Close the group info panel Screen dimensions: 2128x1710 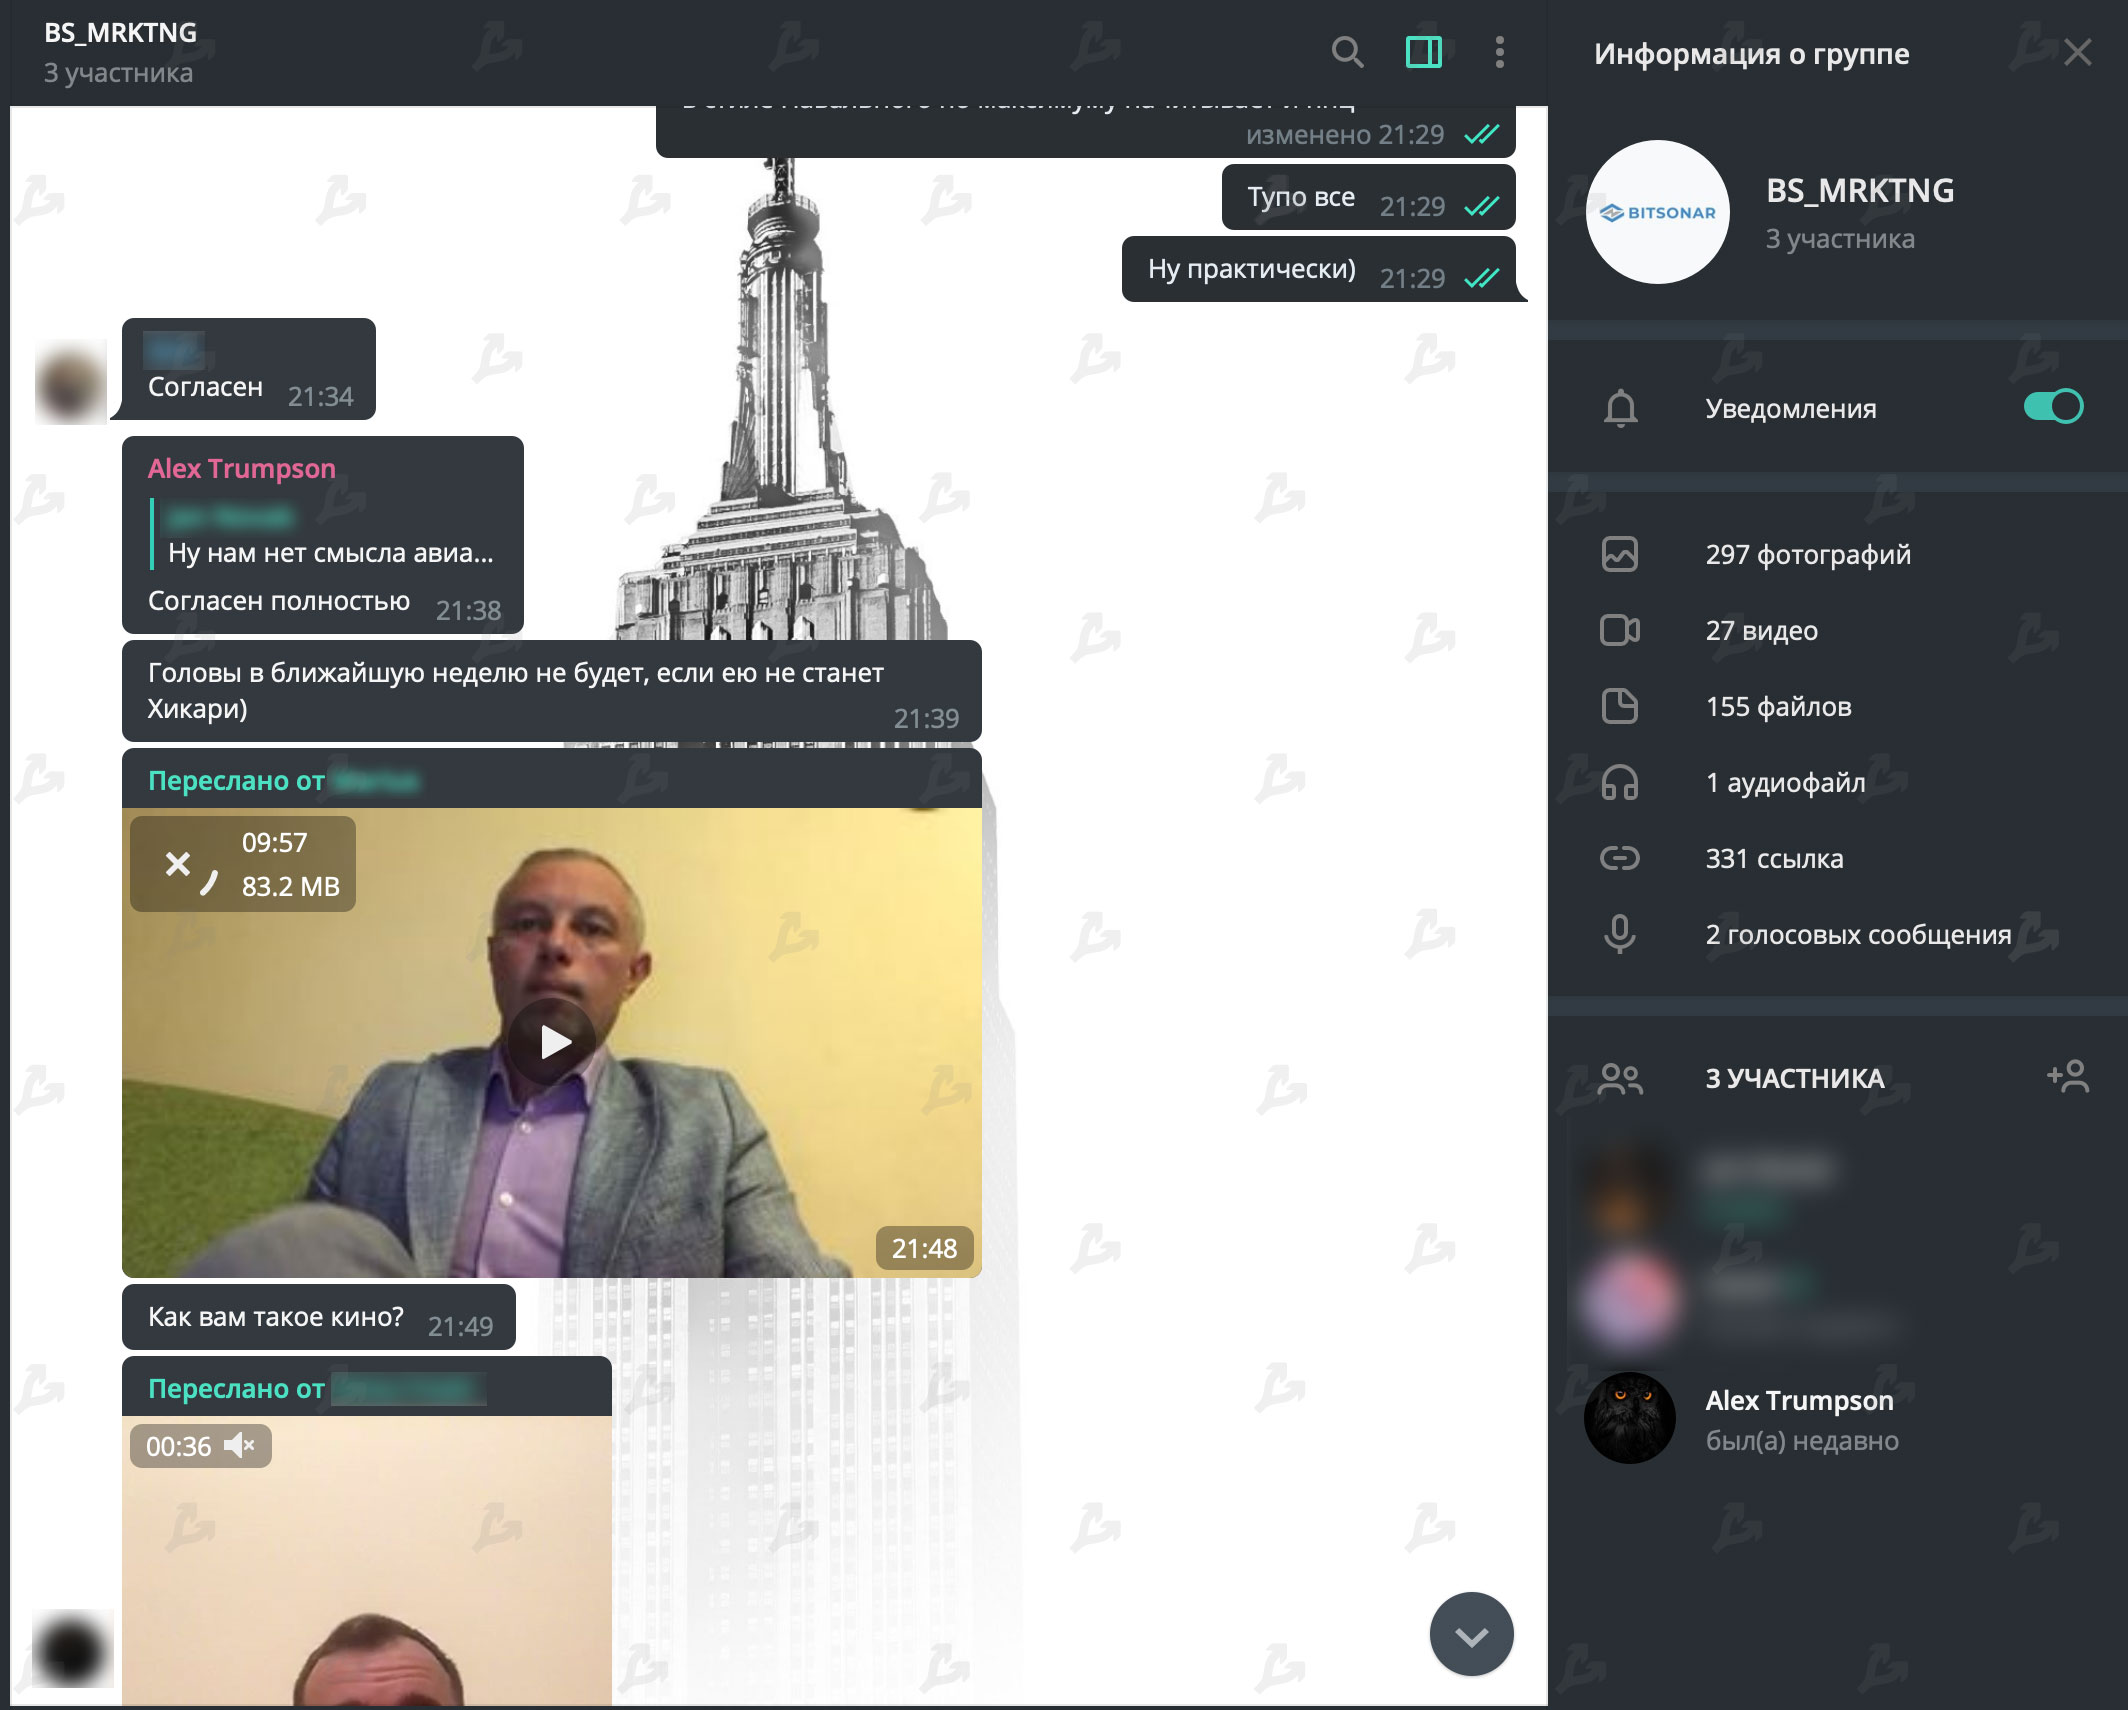[2077, 53]
